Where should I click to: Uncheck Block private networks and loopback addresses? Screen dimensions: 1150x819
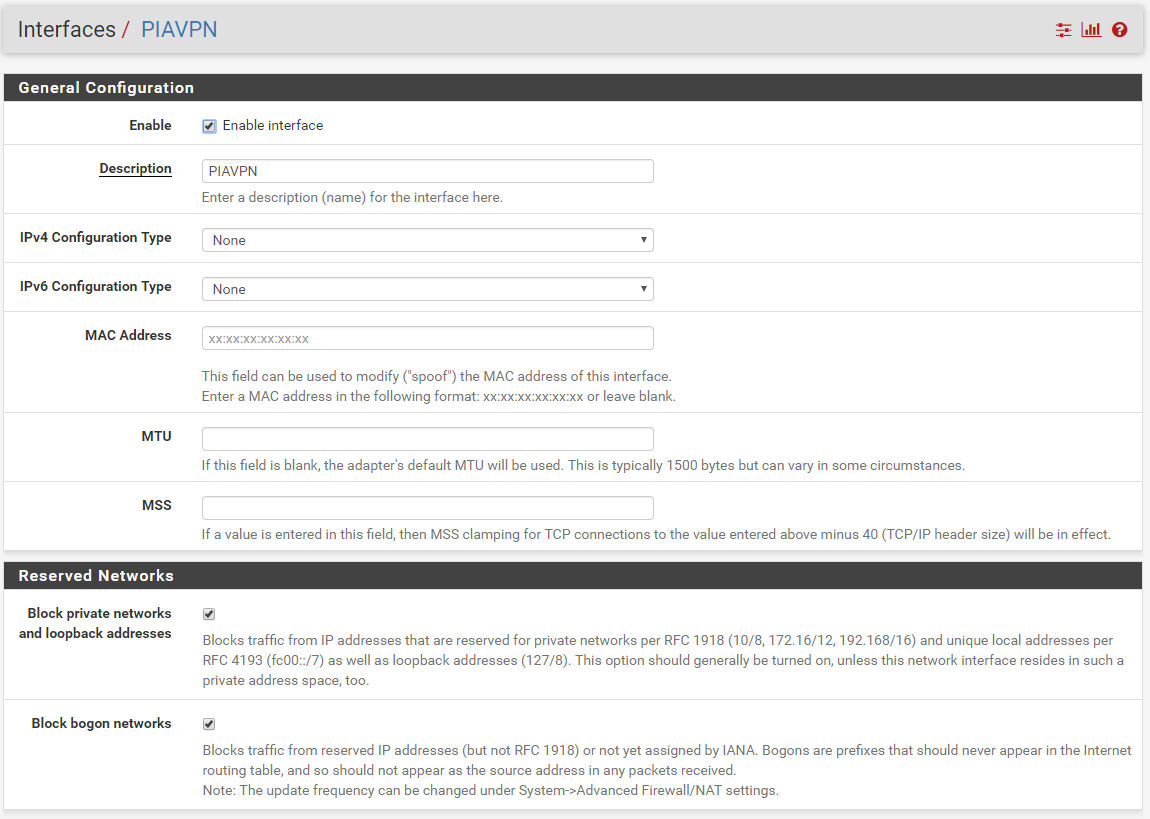[209, 614]
